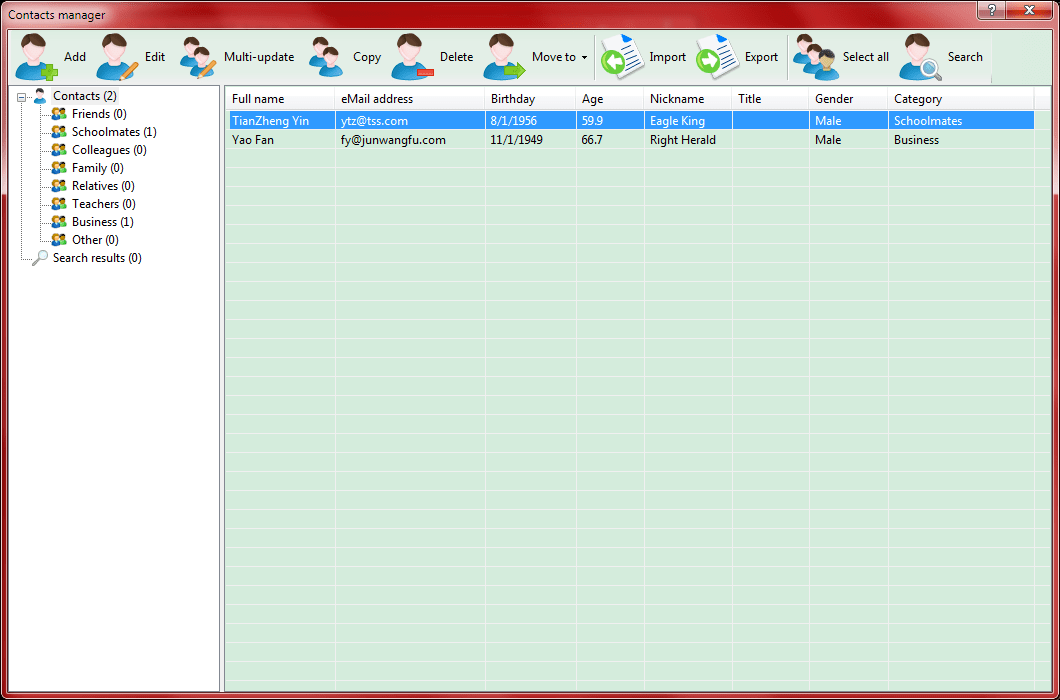Sort by Category column header
The image size is (1060, 700).
(x=961, y=99)
